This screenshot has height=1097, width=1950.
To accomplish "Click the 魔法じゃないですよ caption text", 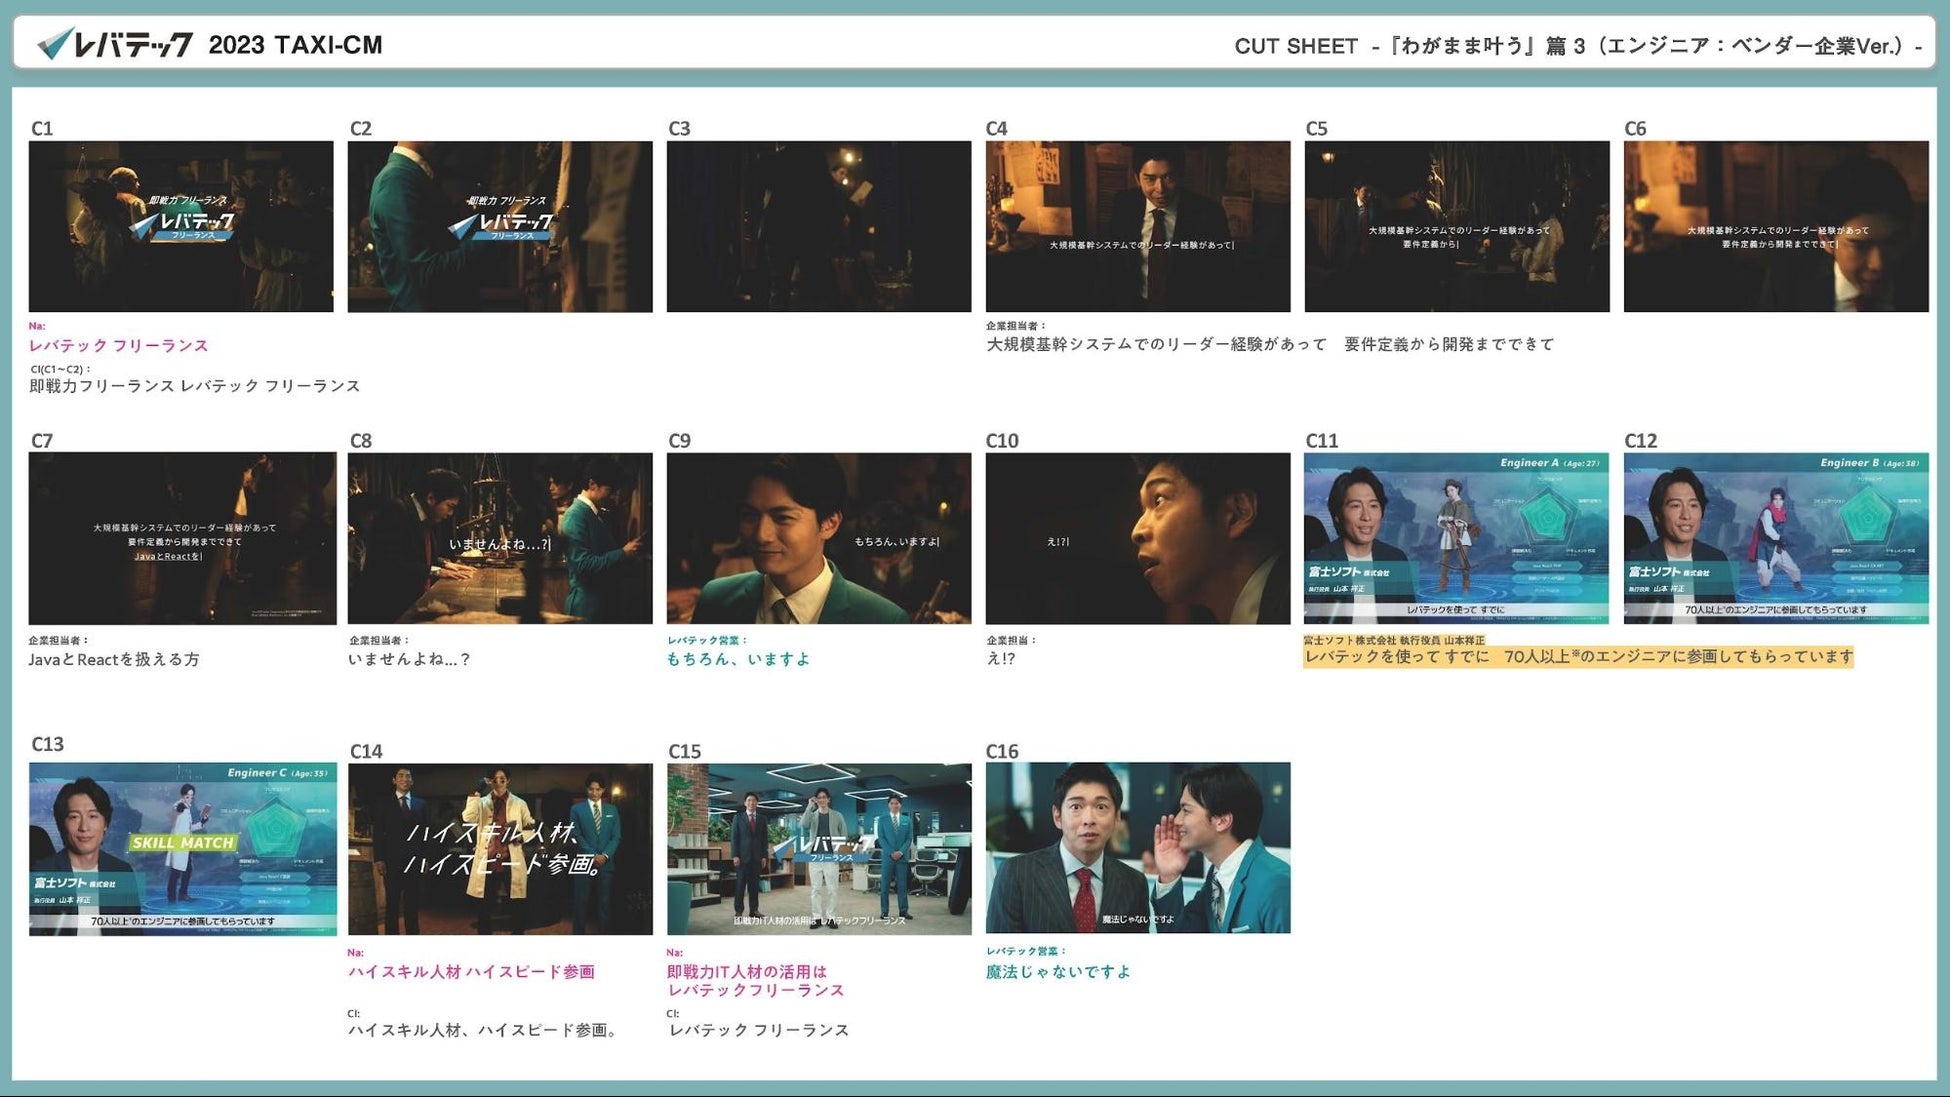I will pos(1058,971).
